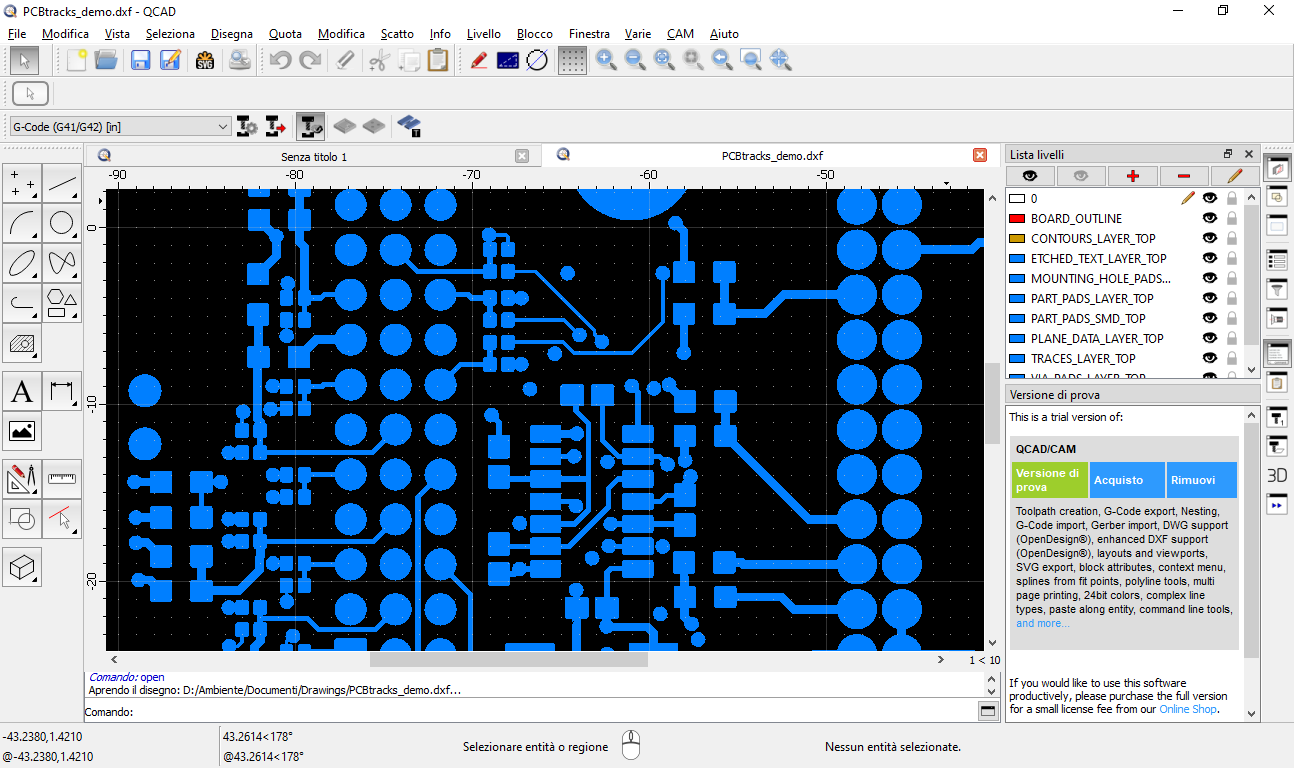
Task: Click the Add layer plus button
Action: coord(1133,176)
